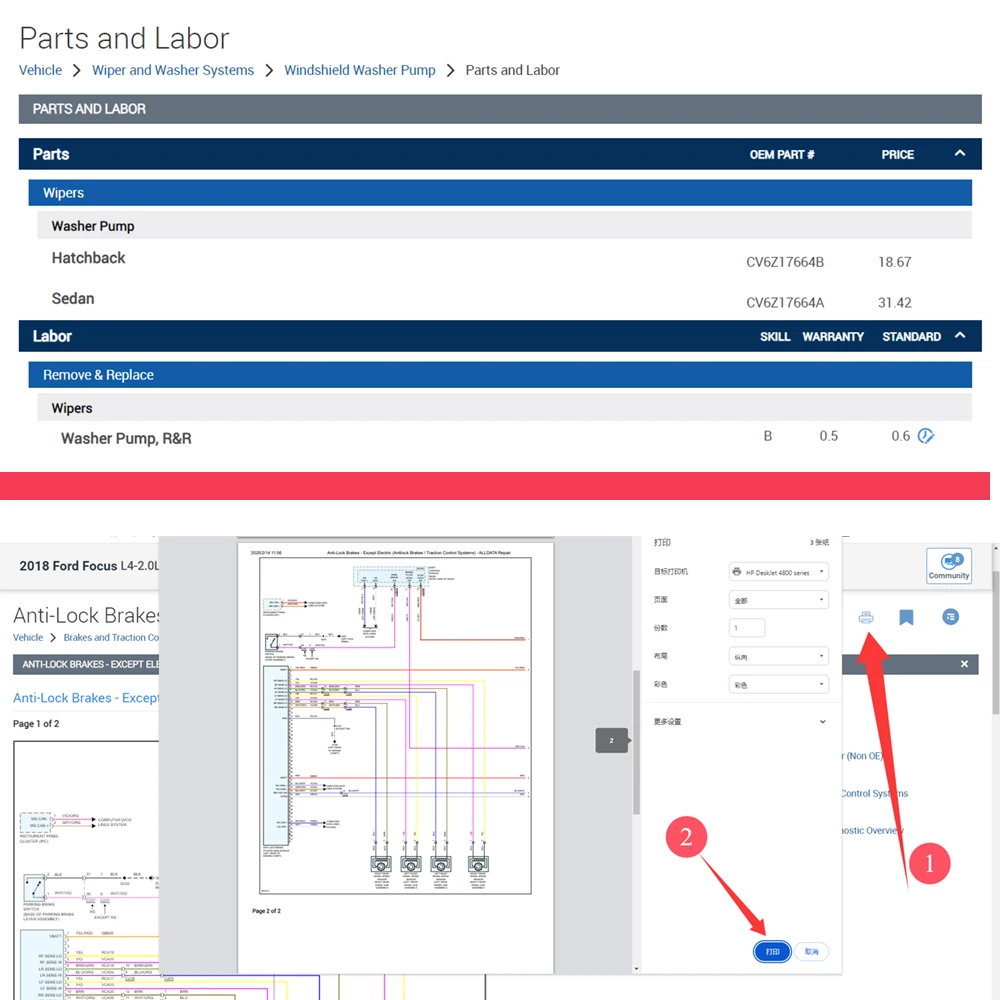Click the copies 份数 input field
Viewport: 1000px width, 1000px height.
(747, 628)
